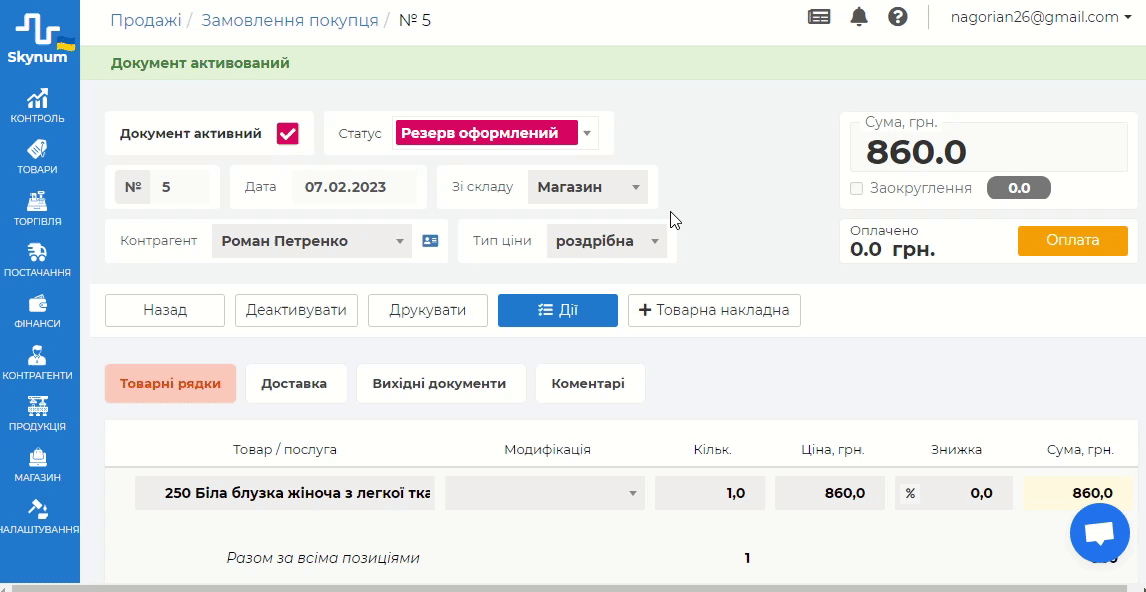Image resolution: width=1146 pixels, height=592 pixels.
Task: Switch to the Доставка tab
Action: click(294, 383)
